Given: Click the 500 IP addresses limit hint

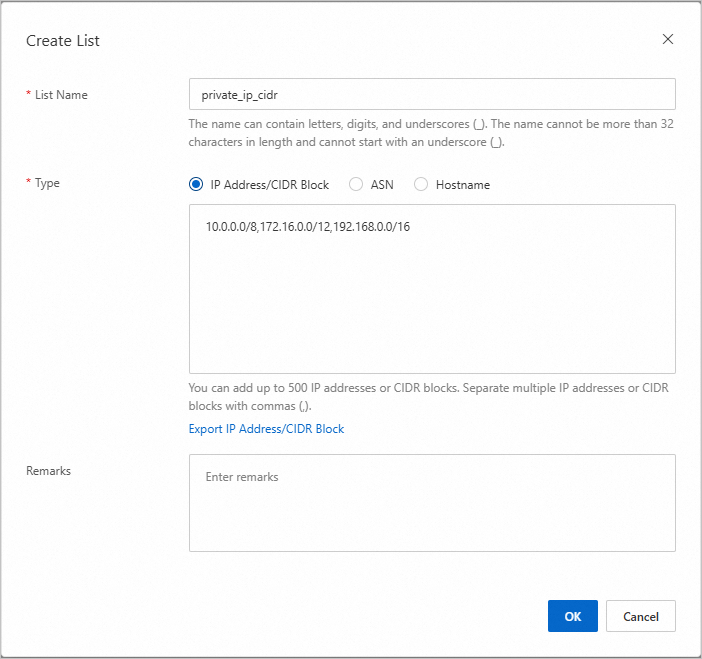Looking at the screenshot, I should [x=432, y=397].
